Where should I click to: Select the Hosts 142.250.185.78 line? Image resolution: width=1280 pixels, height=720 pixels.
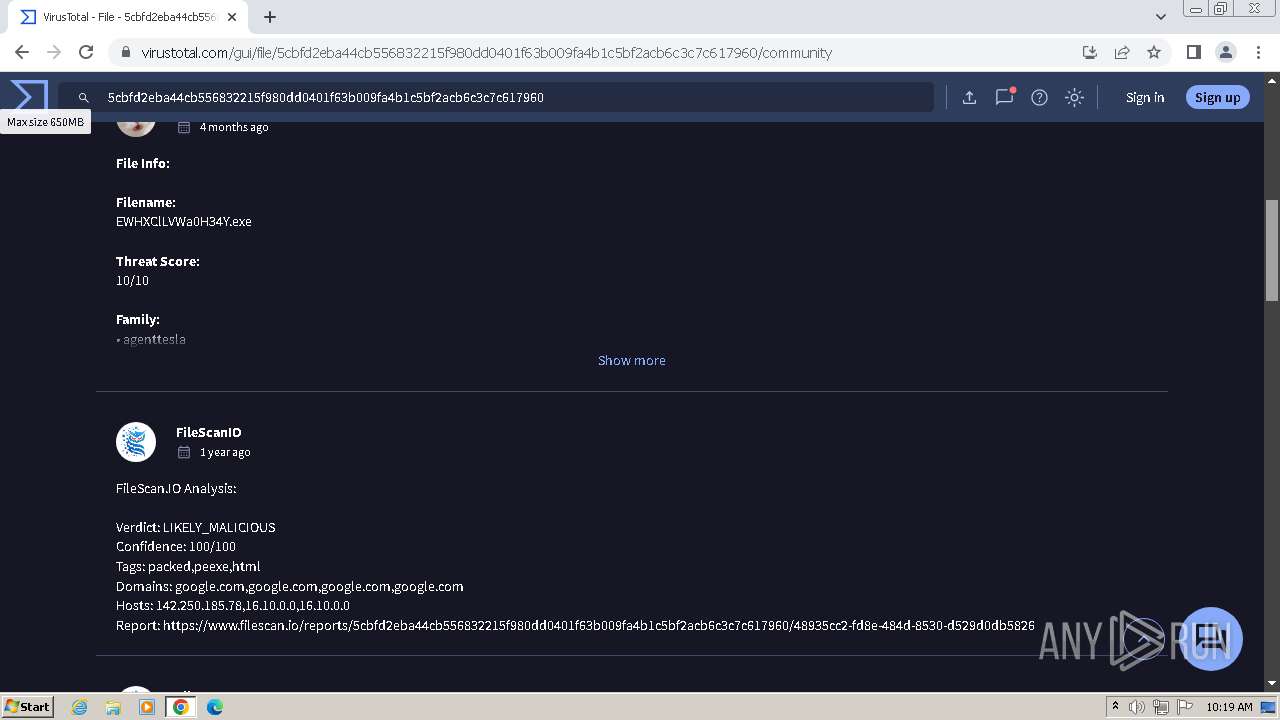pos(233,605)
